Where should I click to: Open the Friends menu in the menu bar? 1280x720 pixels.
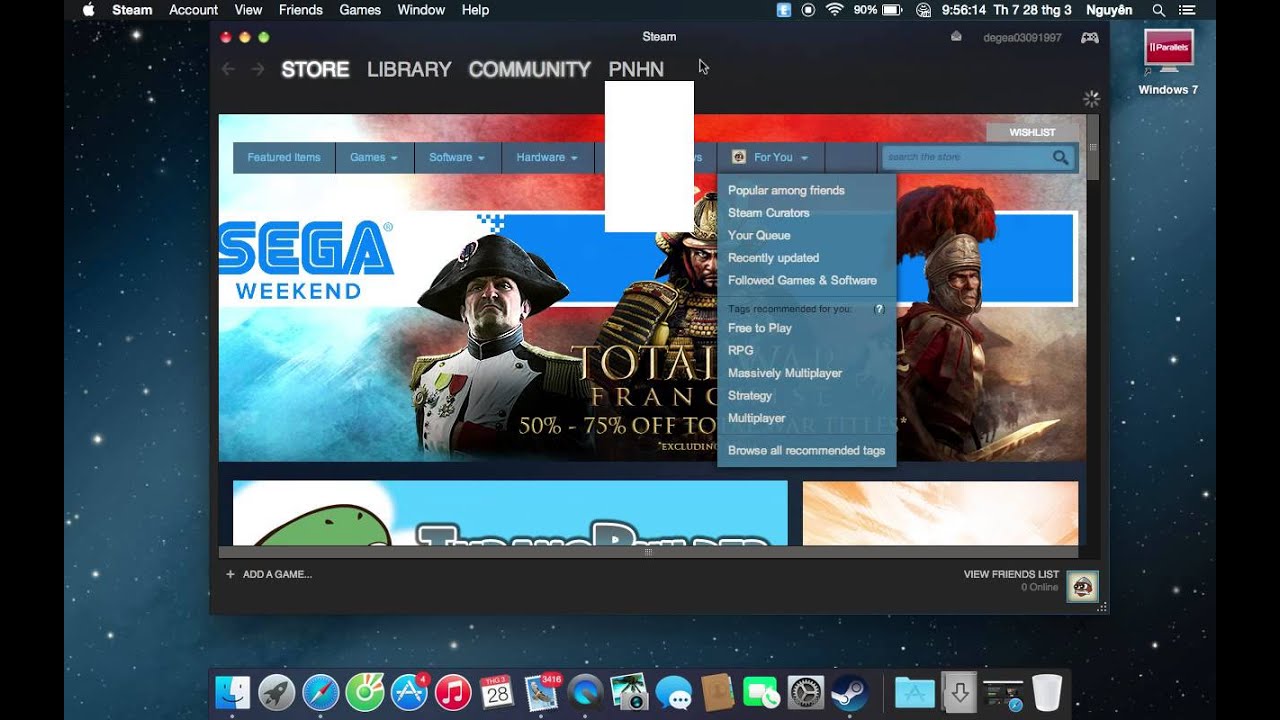point(300,10)
